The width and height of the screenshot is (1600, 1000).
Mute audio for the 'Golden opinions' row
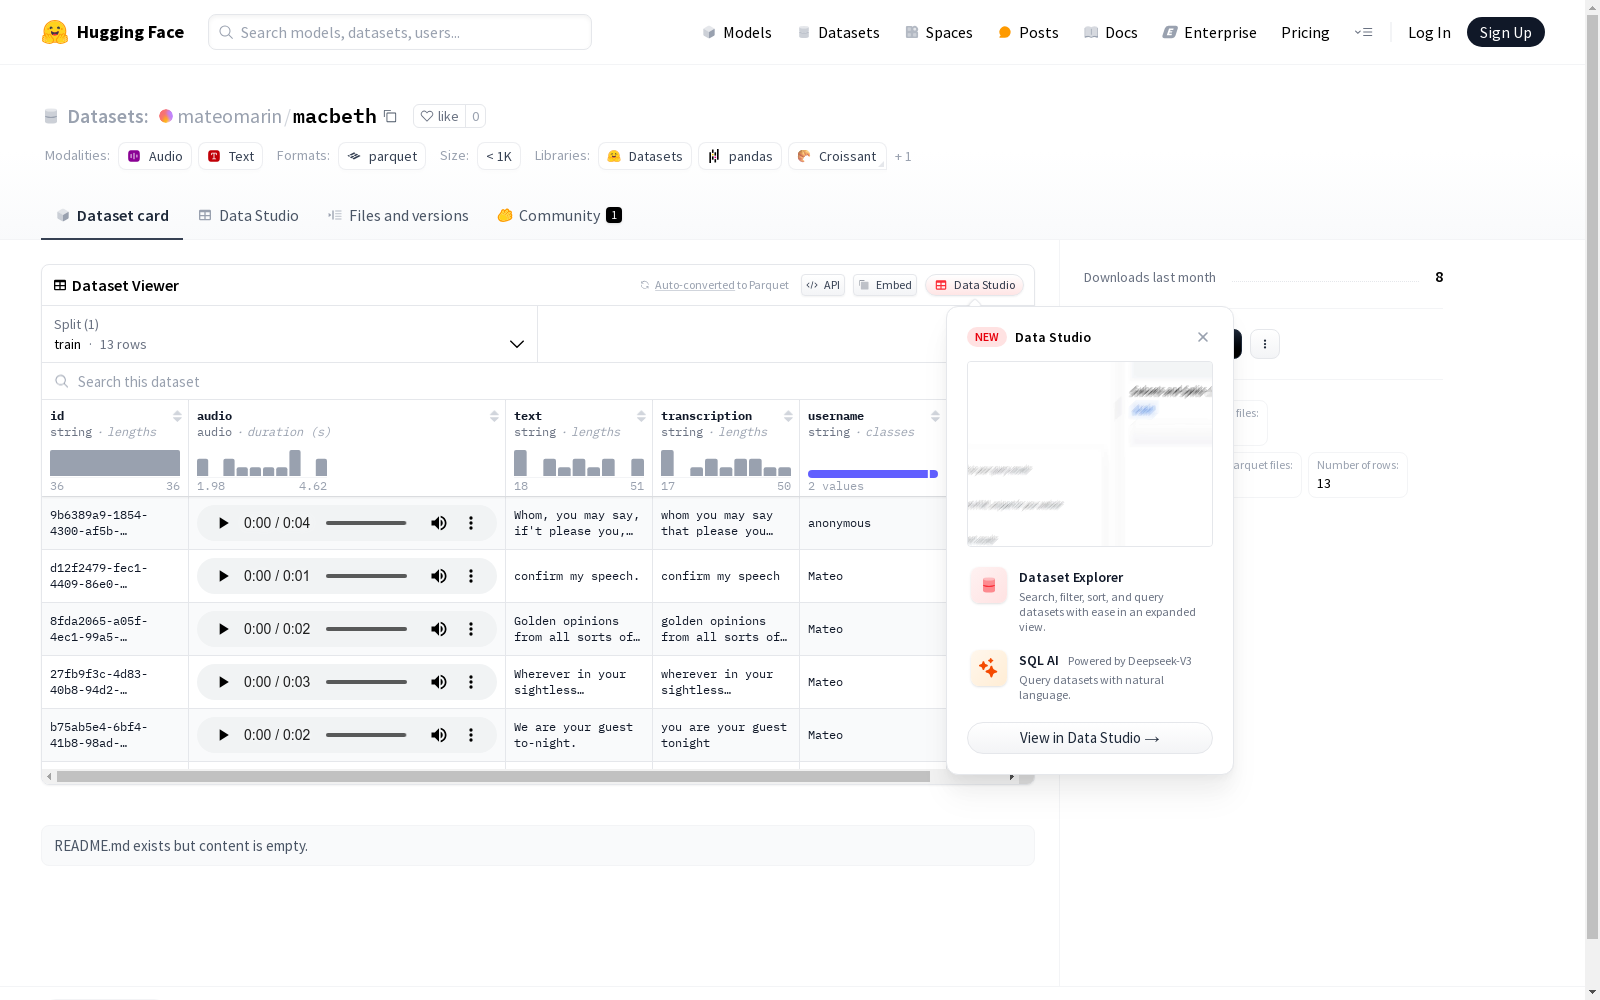coord(439,629)
